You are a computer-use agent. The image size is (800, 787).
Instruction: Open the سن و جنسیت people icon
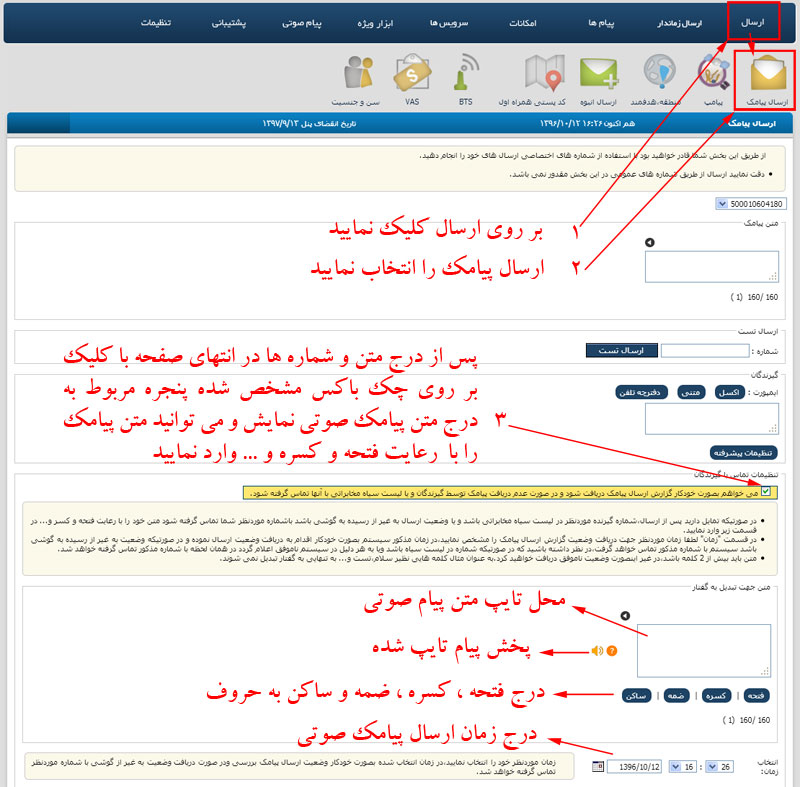pos(358,73)
